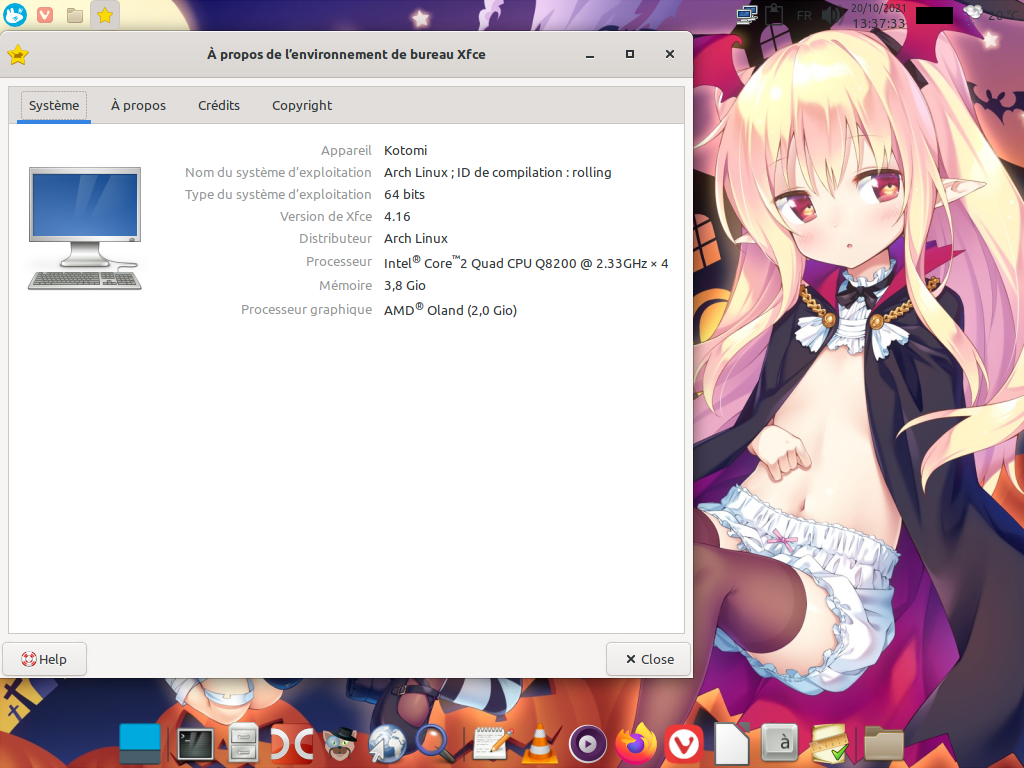Click the Xfce version '4.16'
The height and width of the screenshot is (768, 1024).
(x=397, y=217)
